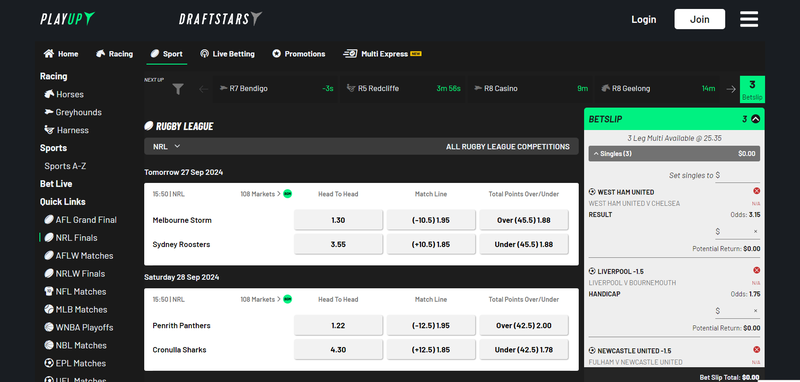Open Harness in the sidebar
Screen dimensions: 800x382
(x=66, y=130)
